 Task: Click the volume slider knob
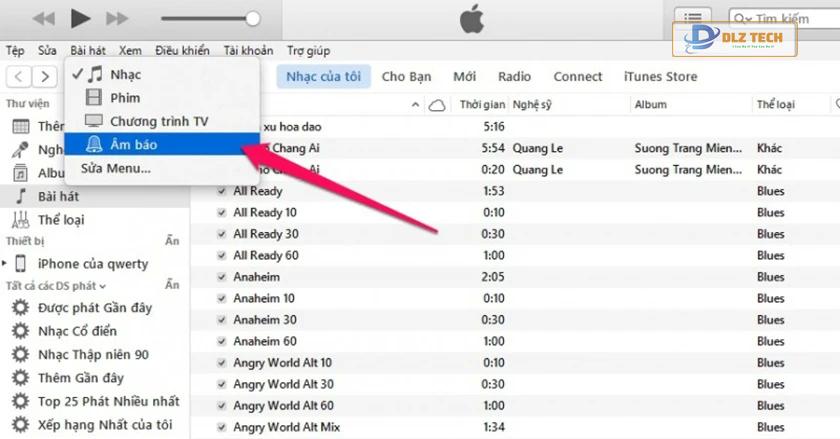(253, 19)
